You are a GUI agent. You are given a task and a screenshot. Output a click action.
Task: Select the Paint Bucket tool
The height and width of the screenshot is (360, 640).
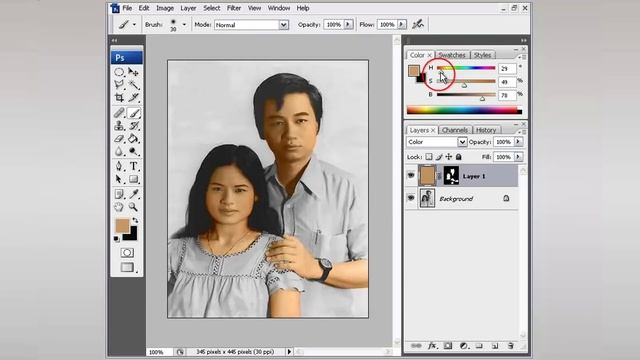133,139
